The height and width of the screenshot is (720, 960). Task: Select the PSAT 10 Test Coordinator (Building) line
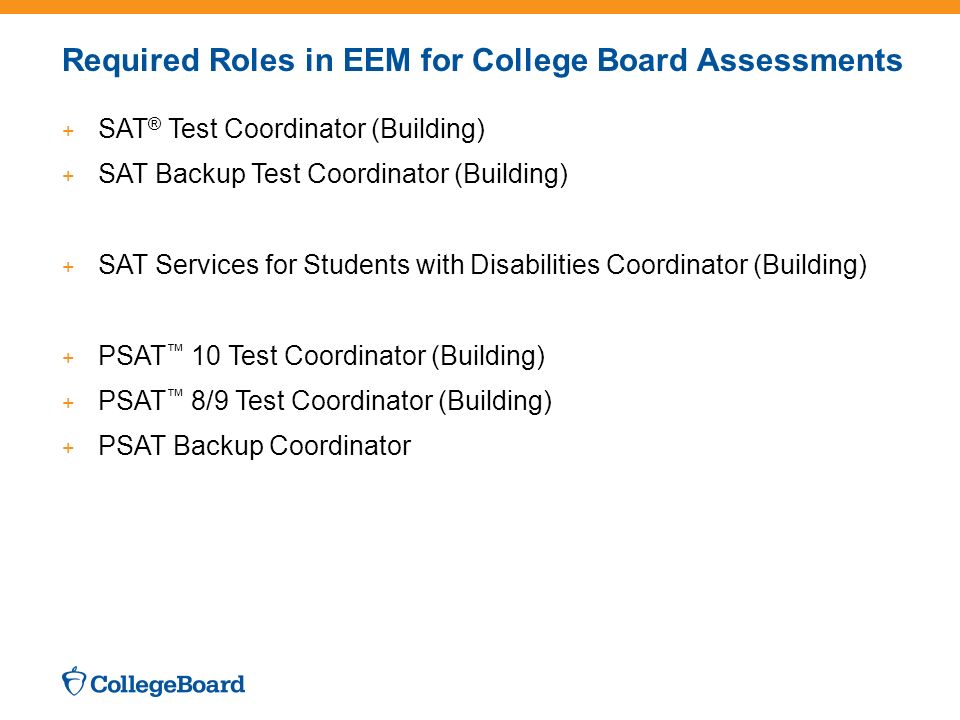click(321, 356)
